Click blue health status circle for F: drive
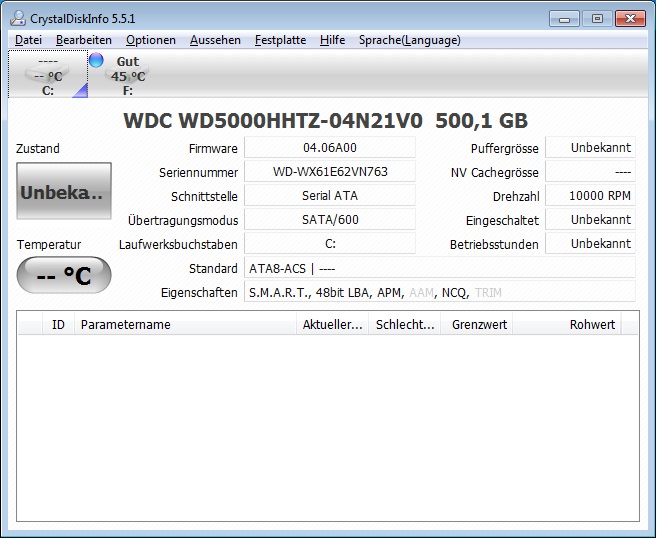The width and height of the screenshot is (657, 538). pyautogui.click(x=96, y=60)
